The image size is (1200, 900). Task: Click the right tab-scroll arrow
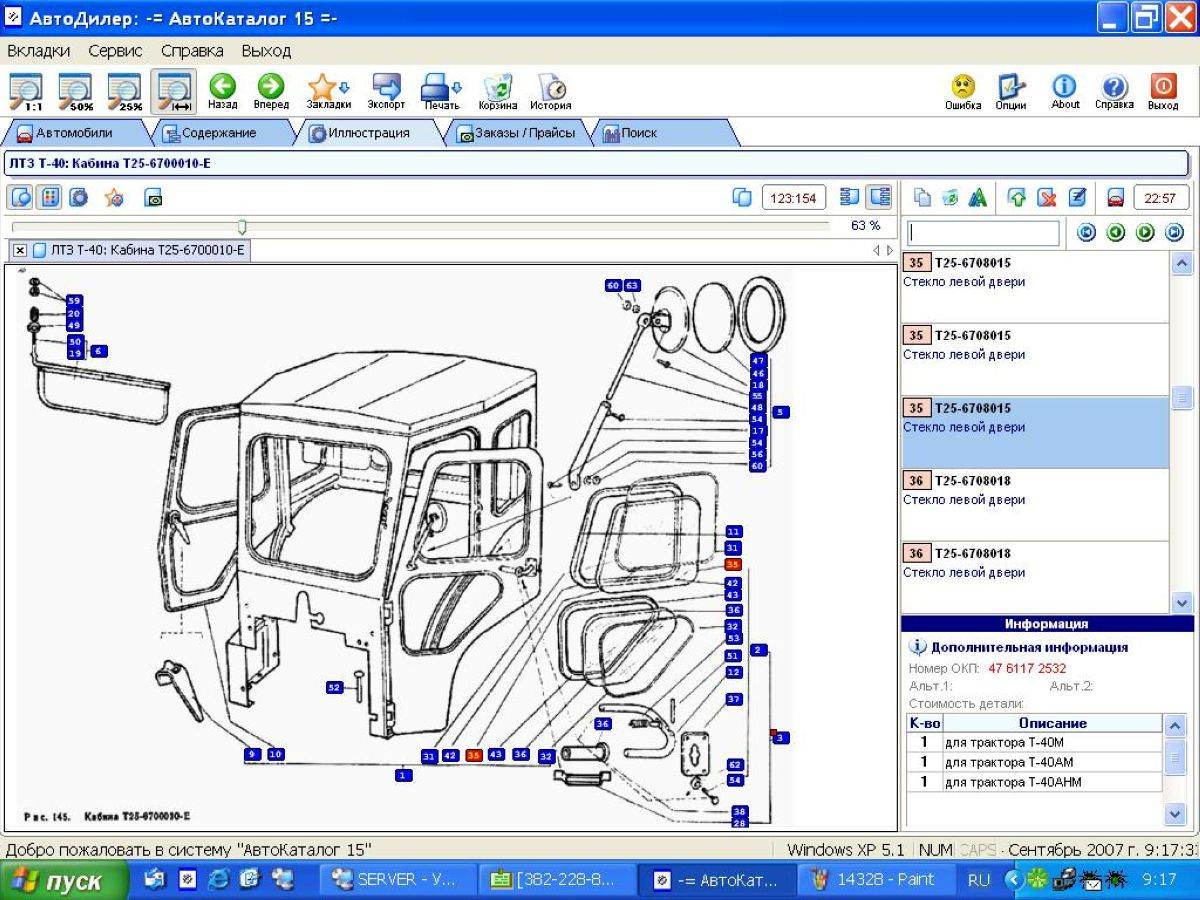coord(889,250)
